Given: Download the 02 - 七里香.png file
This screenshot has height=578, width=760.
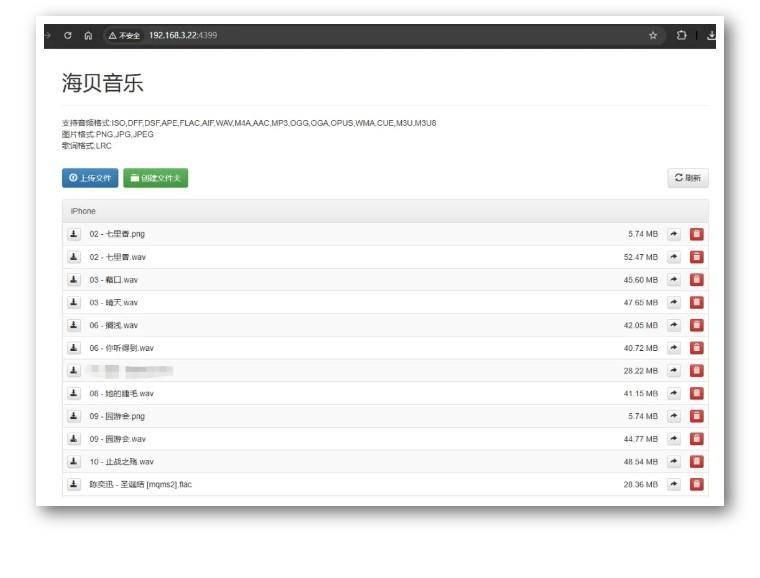Looking at the screenshot, I should (74, 234).
